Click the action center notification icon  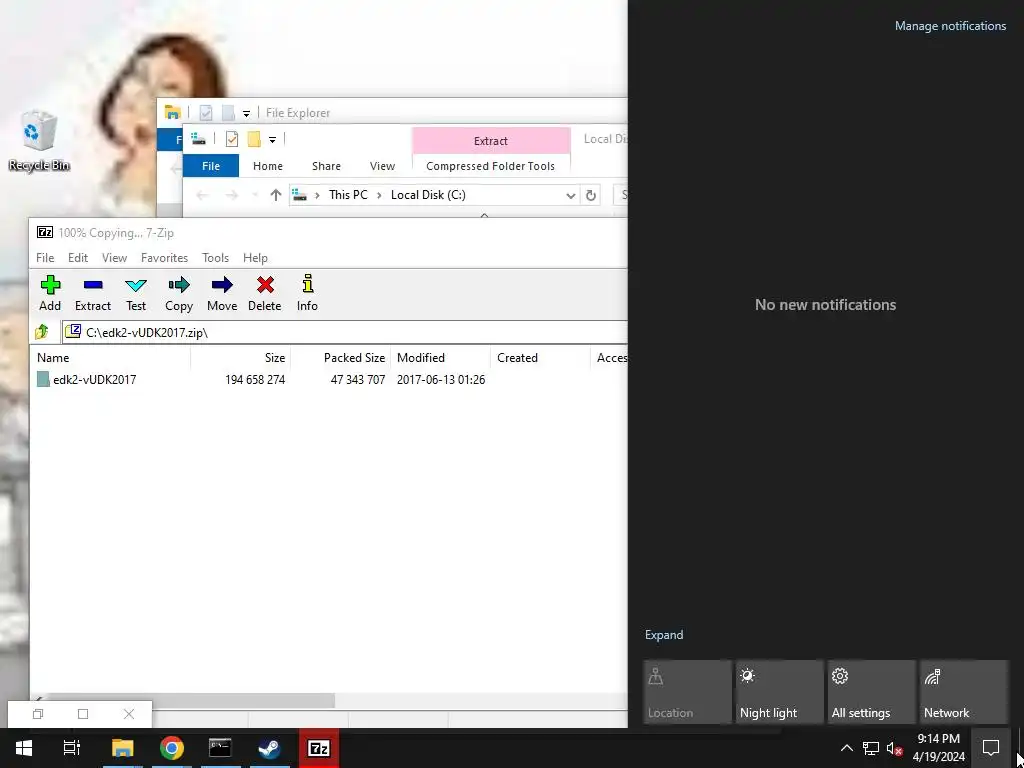coord(991,748)
